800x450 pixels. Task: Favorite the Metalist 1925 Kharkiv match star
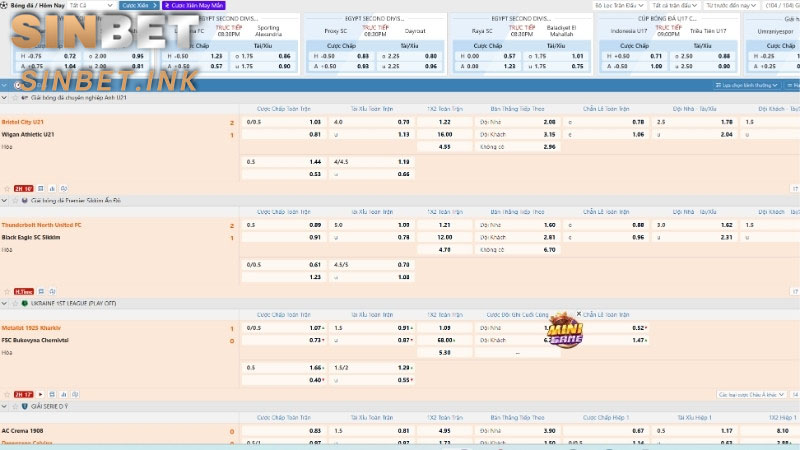pos(7,394)
